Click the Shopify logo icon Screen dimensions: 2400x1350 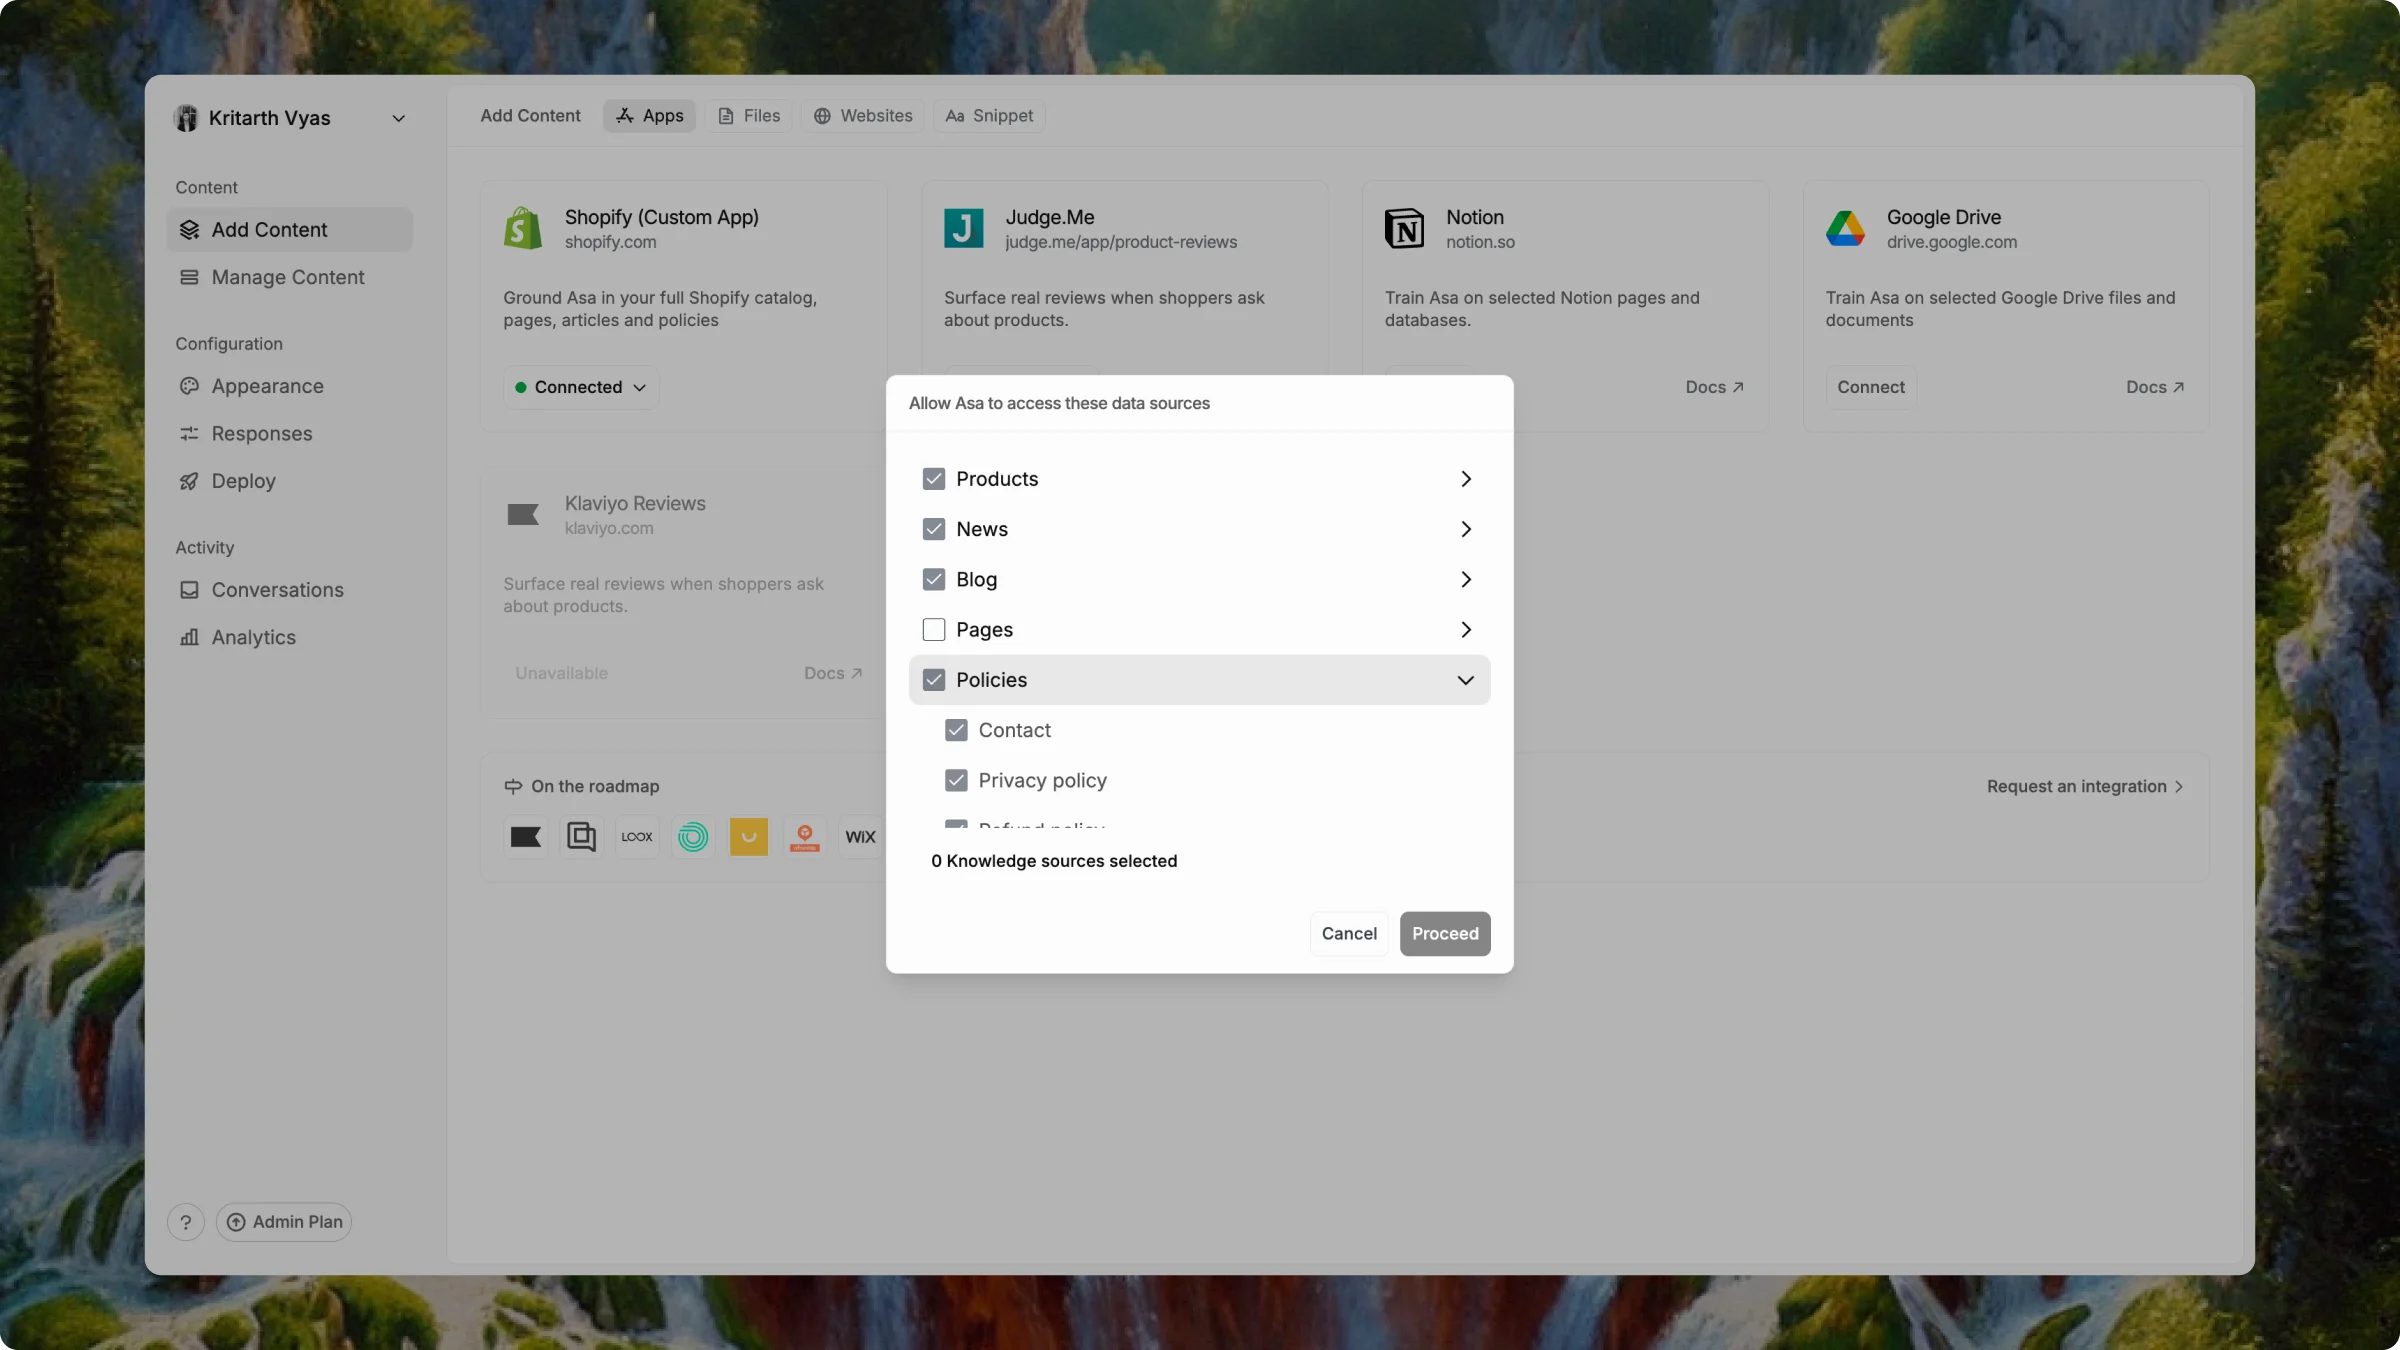523,229
